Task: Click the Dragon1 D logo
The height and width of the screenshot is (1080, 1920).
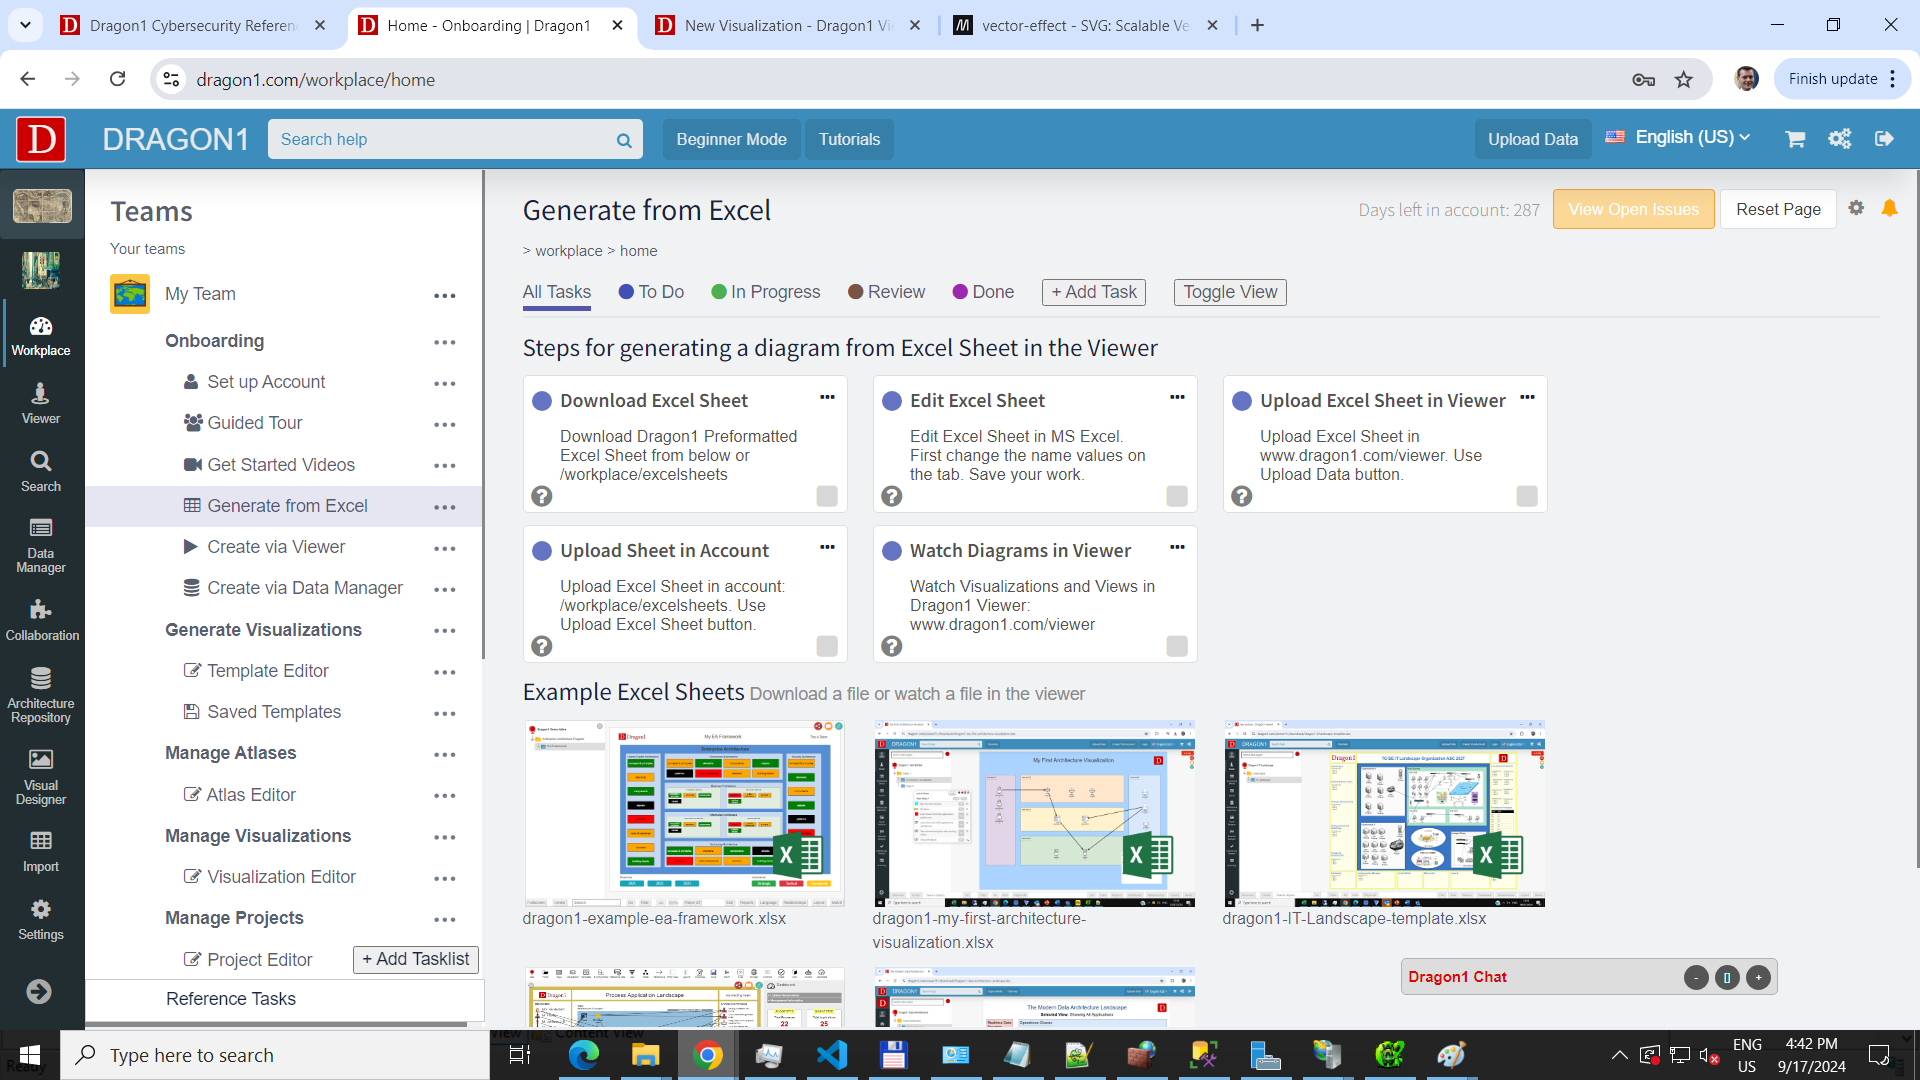Action: (41, 139)
